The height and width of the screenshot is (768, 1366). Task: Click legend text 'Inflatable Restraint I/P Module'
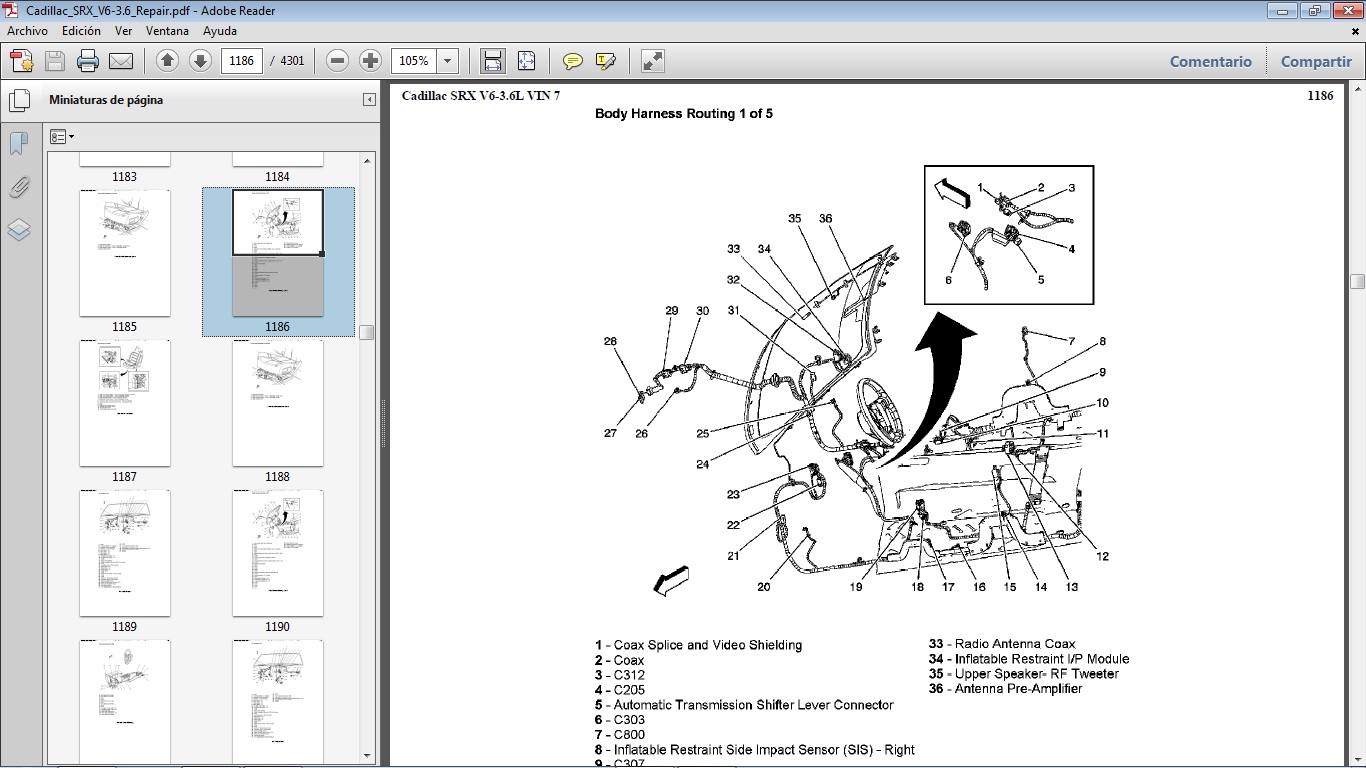tap(1042, 659)
